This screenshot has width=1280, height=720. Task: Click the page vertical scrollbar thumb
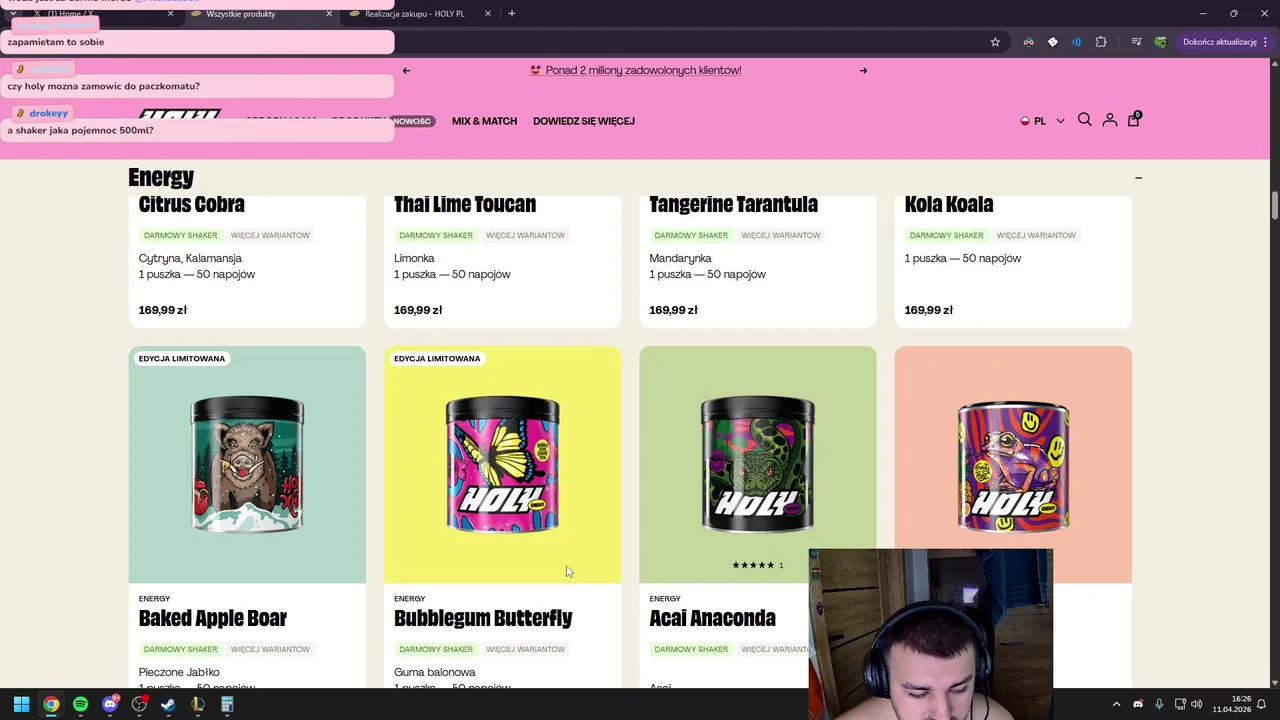point(1275,203)
